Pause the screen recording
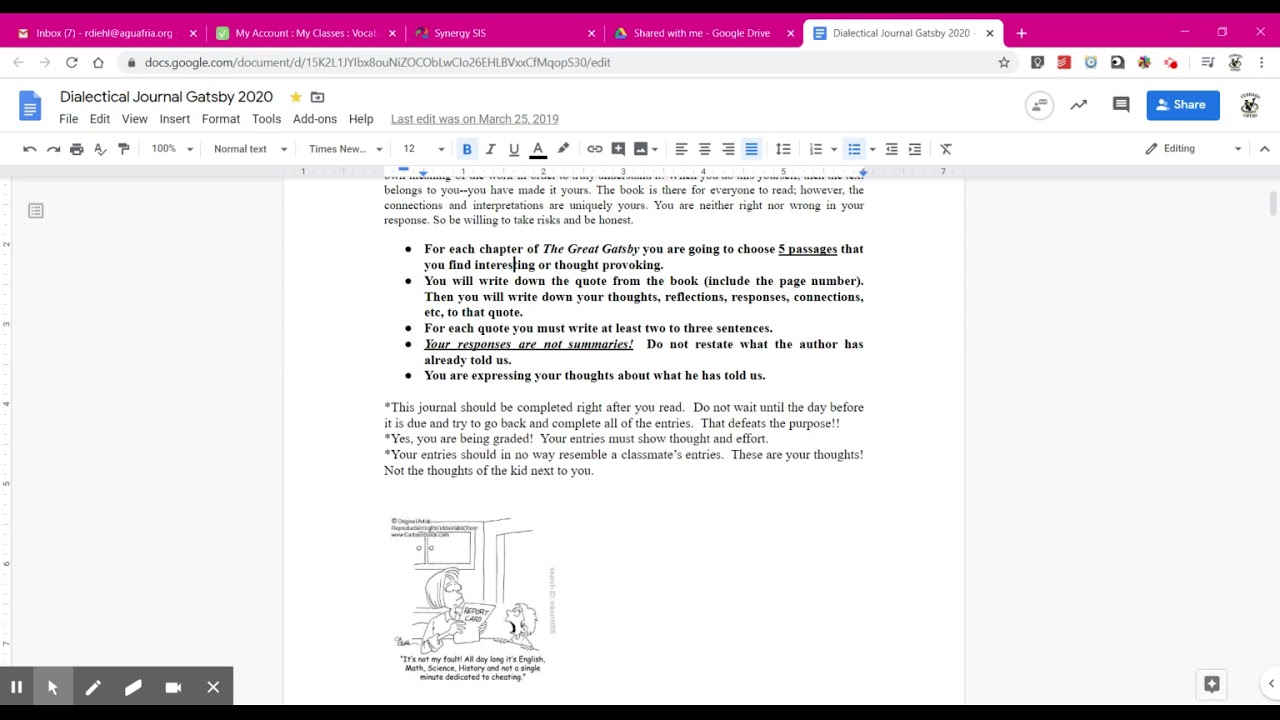This screenshot has height=720, width=1280. (x=17, y=687)
